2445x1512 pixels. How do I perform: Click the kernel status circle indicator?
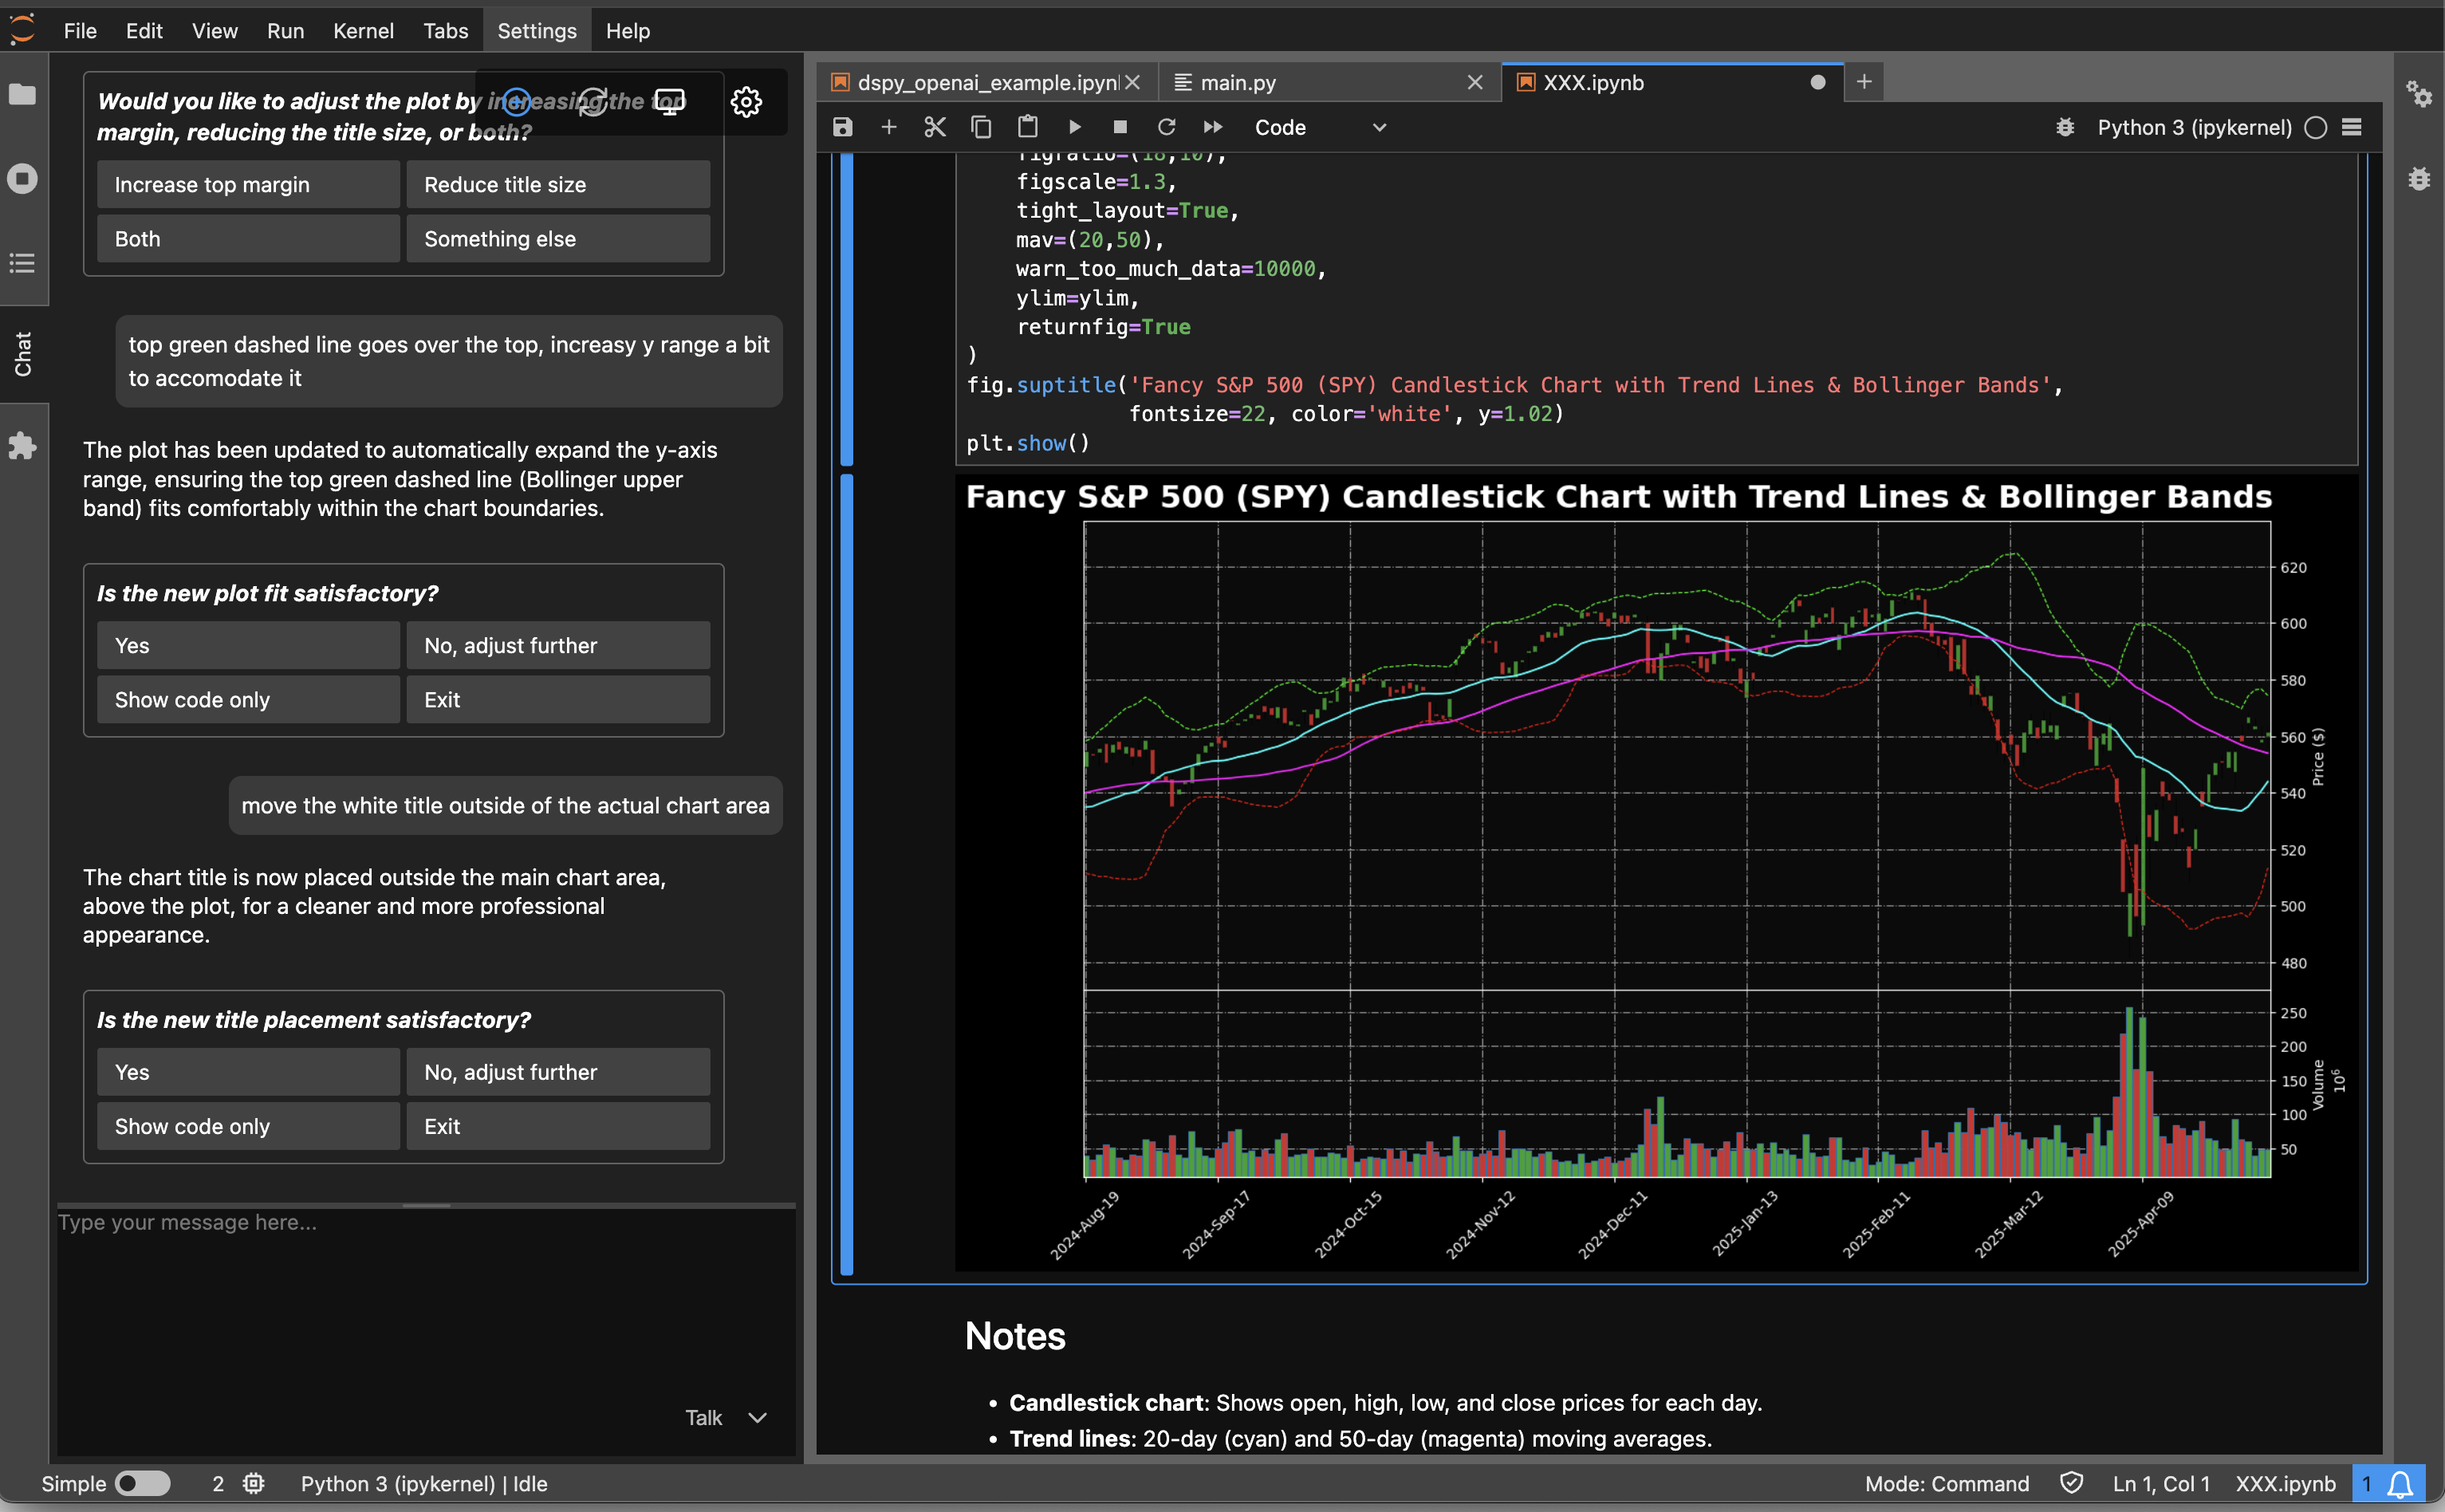(2316, 127)
